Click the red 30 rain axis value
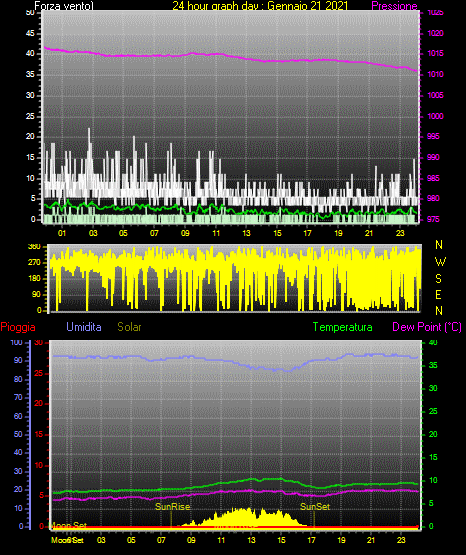 pyautogui.click(x=39, y=343)
